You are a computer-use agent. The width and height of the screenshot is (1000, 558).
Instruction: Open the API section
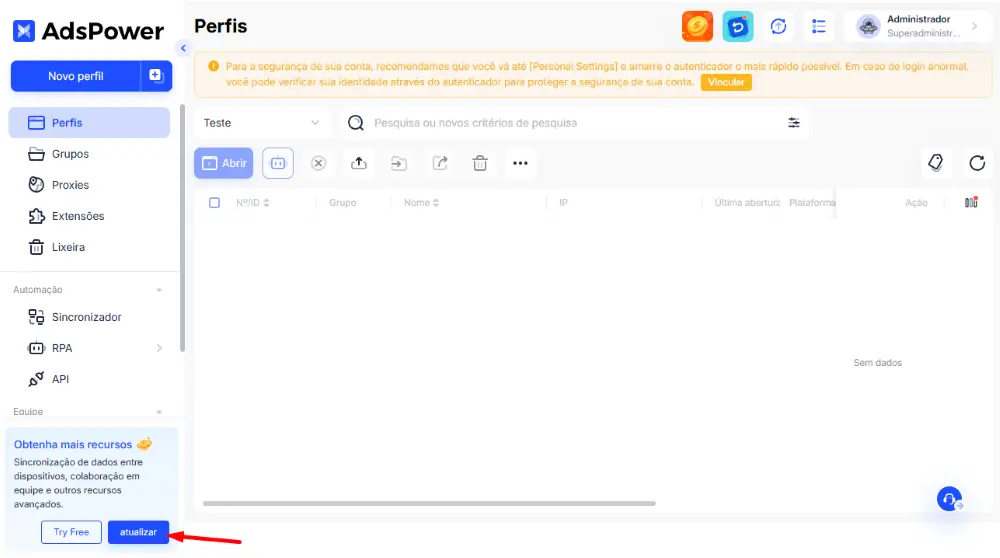tap(89, 379)
